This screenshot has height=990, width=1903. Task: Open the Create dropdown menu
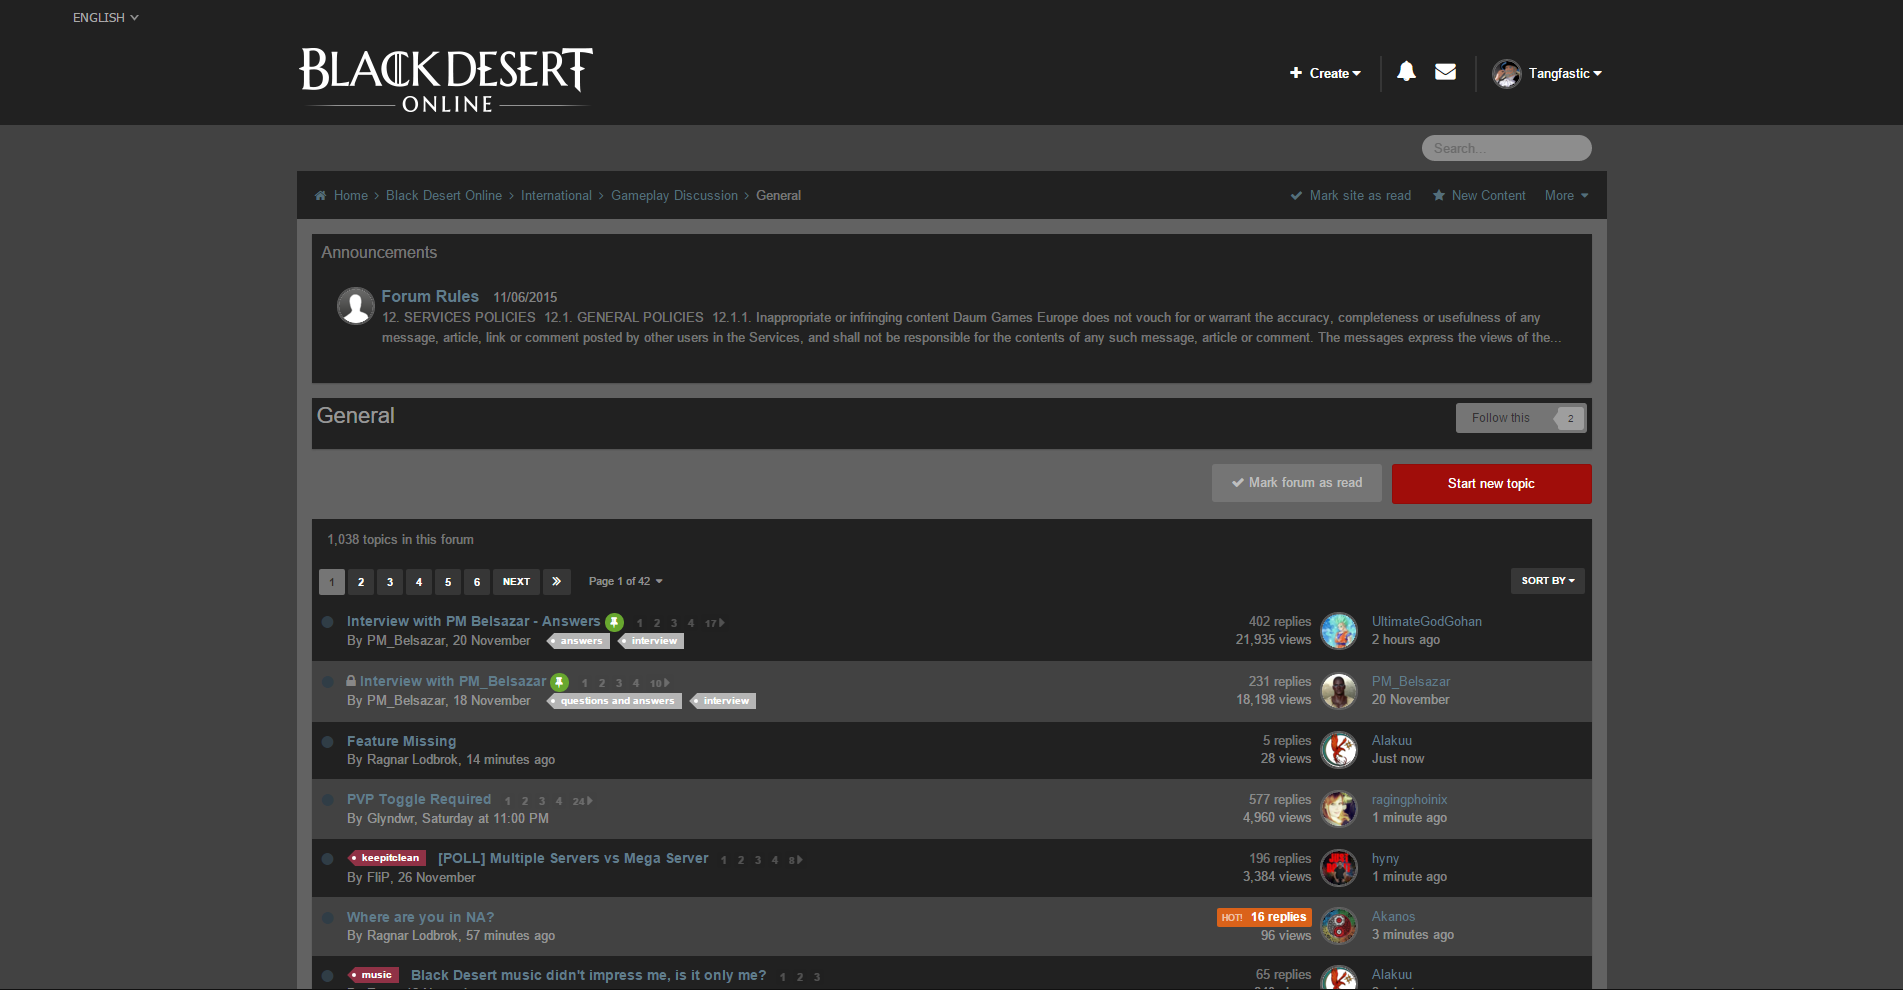pos(1325,73)
